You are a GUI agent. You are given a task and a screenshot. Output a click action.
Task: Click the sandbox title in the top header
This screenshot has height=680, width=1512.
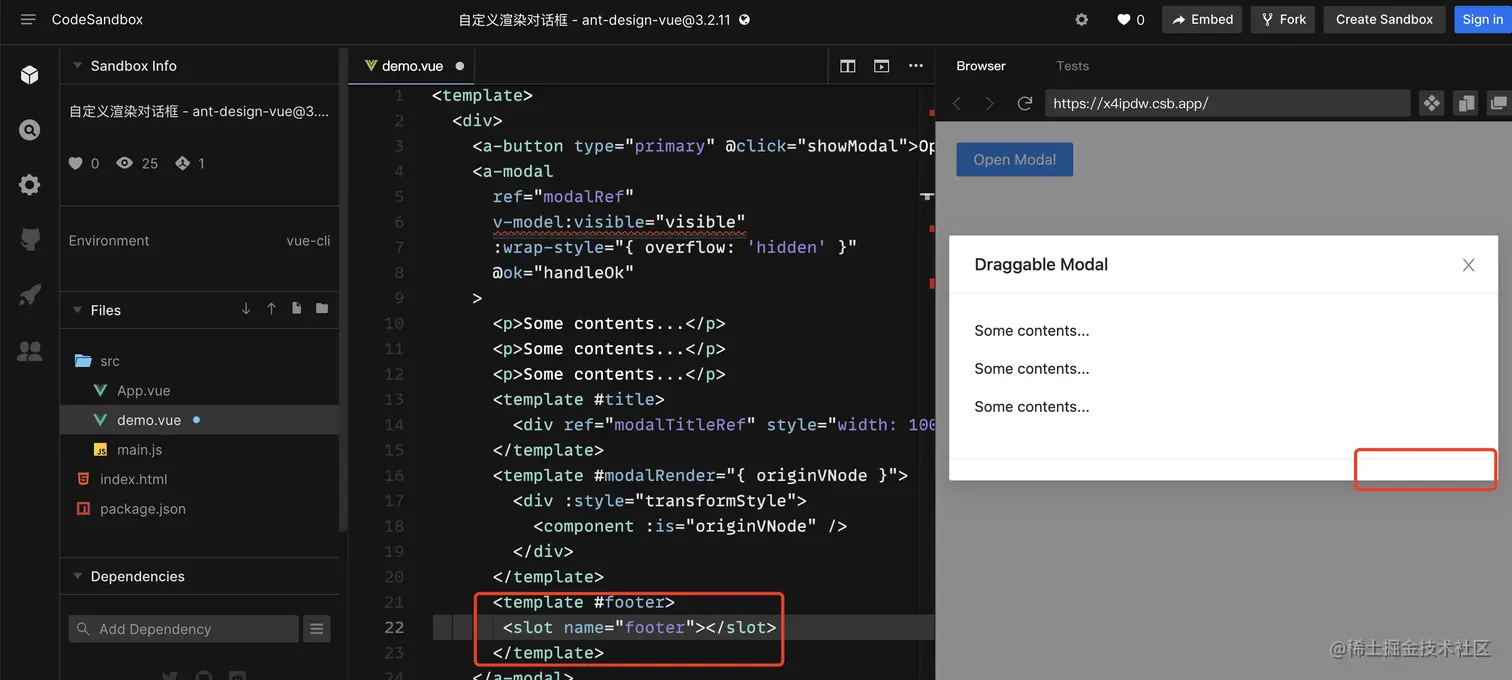595,20
